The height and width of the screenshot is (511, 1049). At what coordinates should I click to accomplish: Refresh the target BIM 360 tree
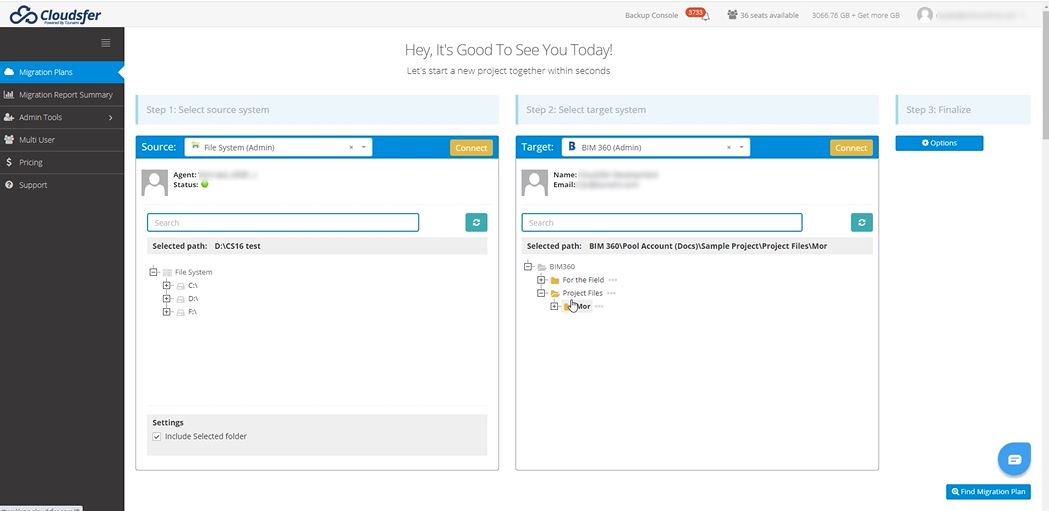coord(861,223)
